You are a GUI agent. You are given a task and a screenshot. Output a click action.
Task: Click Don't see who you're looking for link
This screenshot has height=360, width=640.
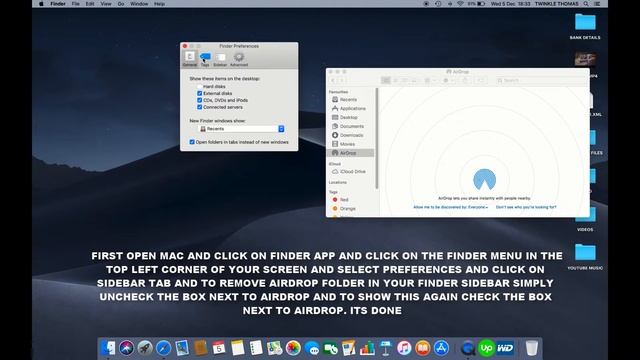pos(526,207)
